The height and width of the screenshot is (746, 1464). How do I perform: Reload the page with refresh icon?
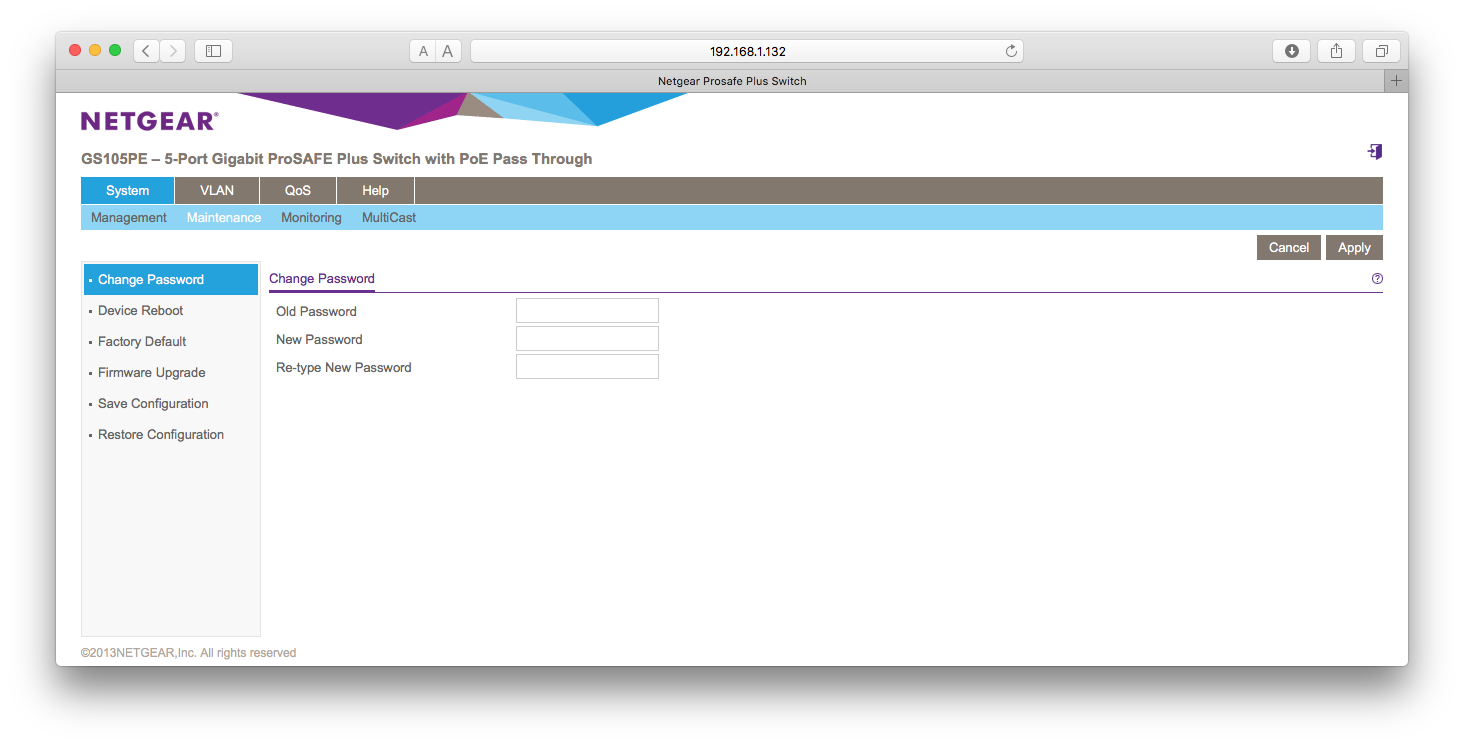[x=1011, y=51]
